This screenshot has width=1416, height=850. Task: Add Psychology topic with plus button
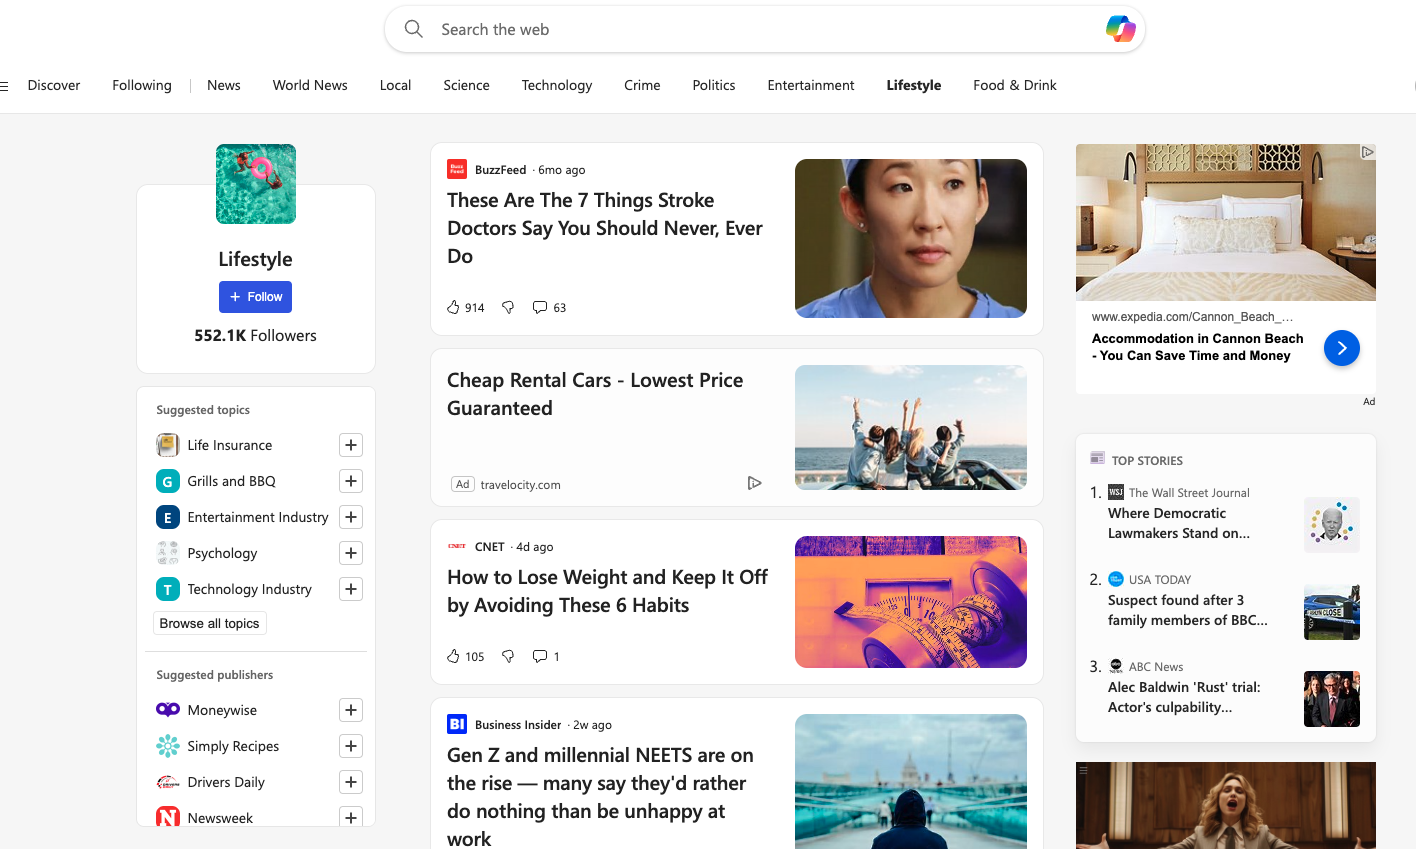point(351,553)
